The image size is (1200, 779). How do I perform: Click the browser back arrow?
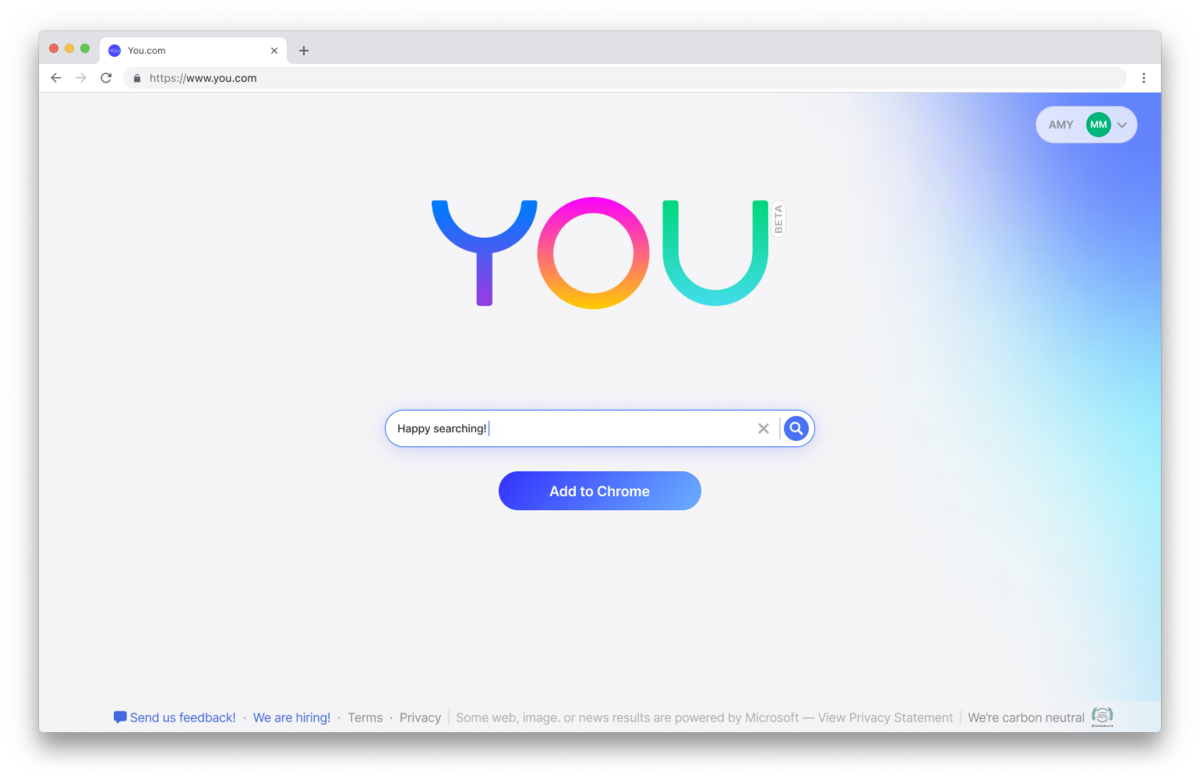56,78
